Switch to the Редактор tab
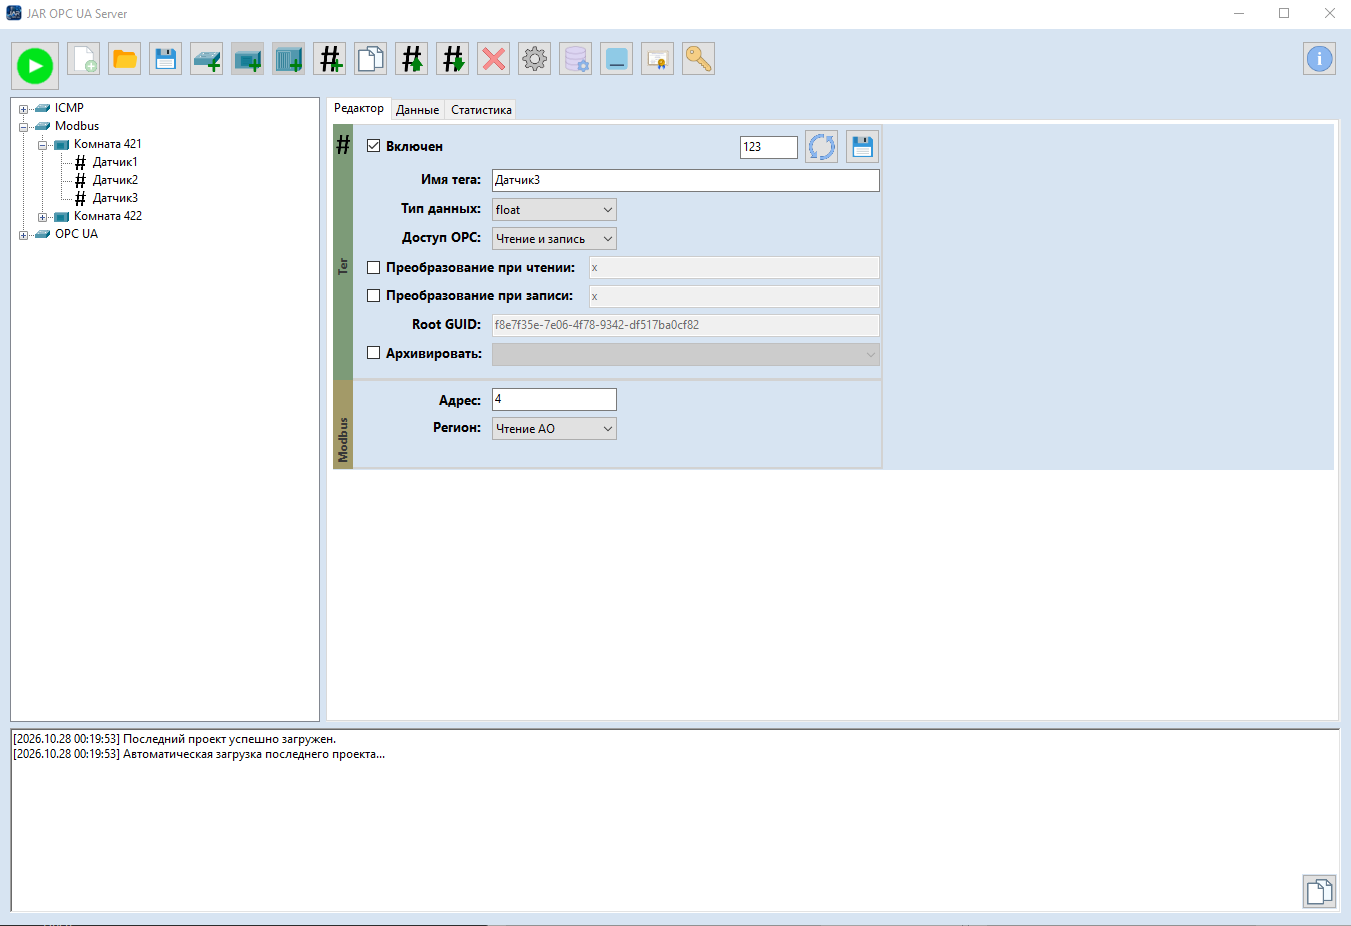 point(359,109)
